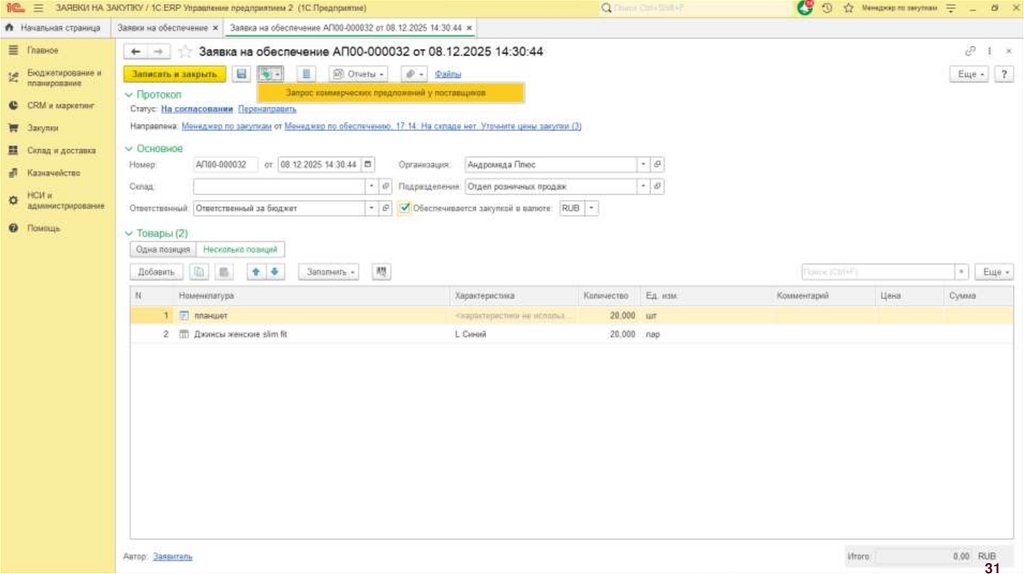Click the forward navigation arrow

point(158,52)
